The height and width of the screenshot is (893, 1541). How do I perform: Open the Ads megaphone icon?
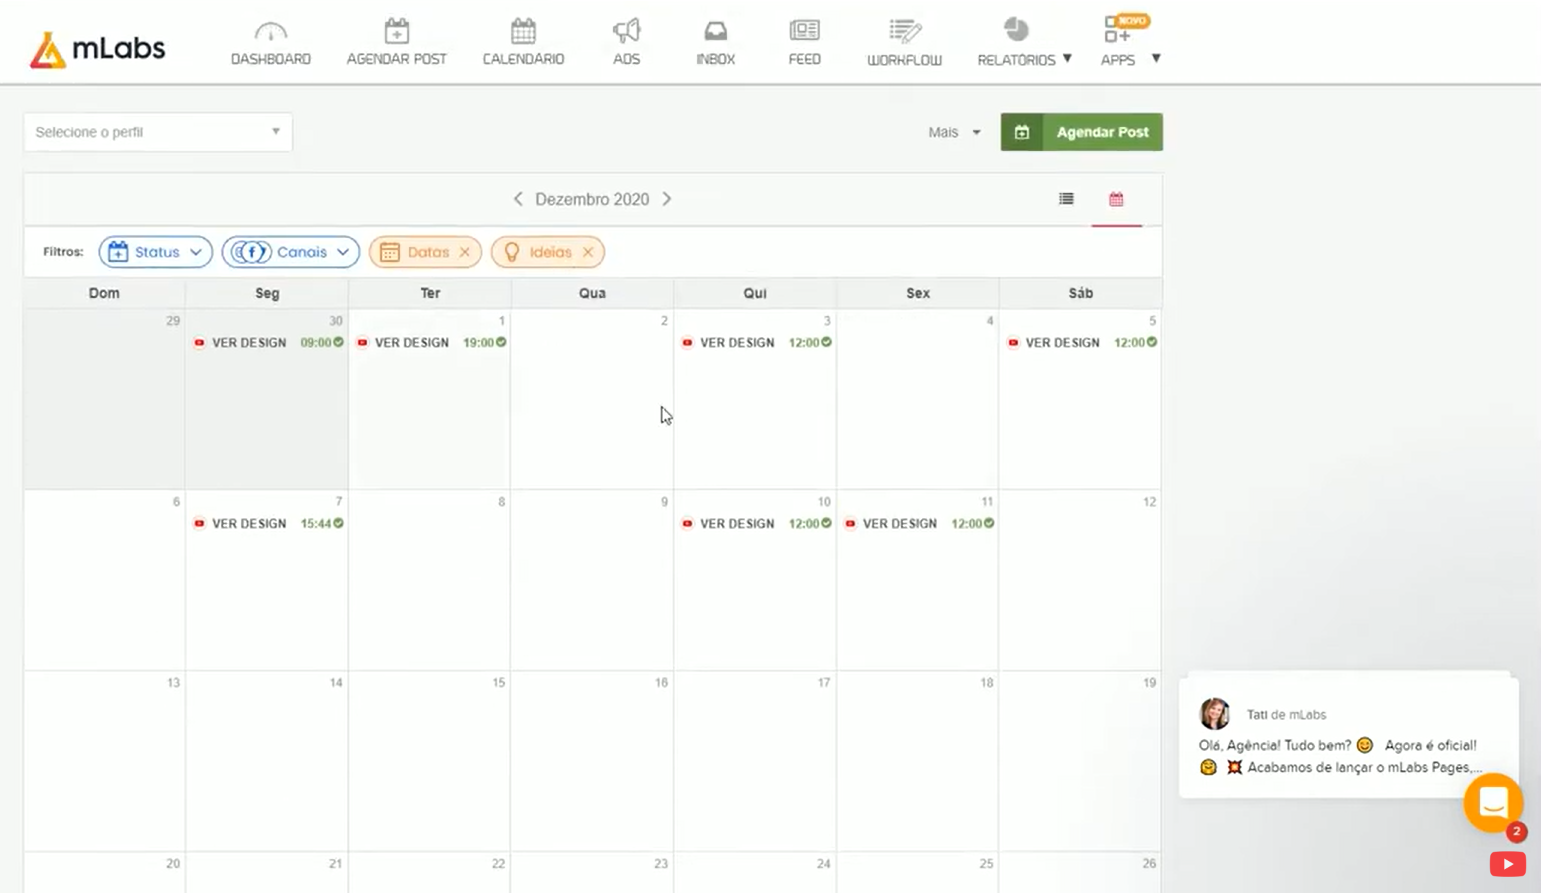(626, 31)
